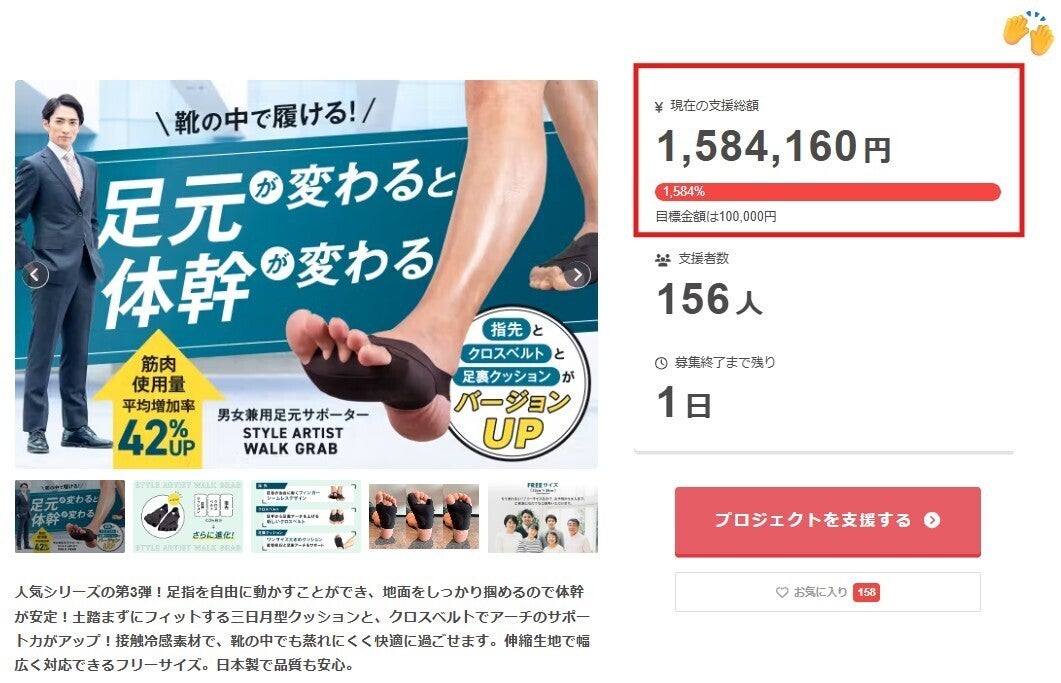Select second thumbnail showing black supporters

(188, 516)
